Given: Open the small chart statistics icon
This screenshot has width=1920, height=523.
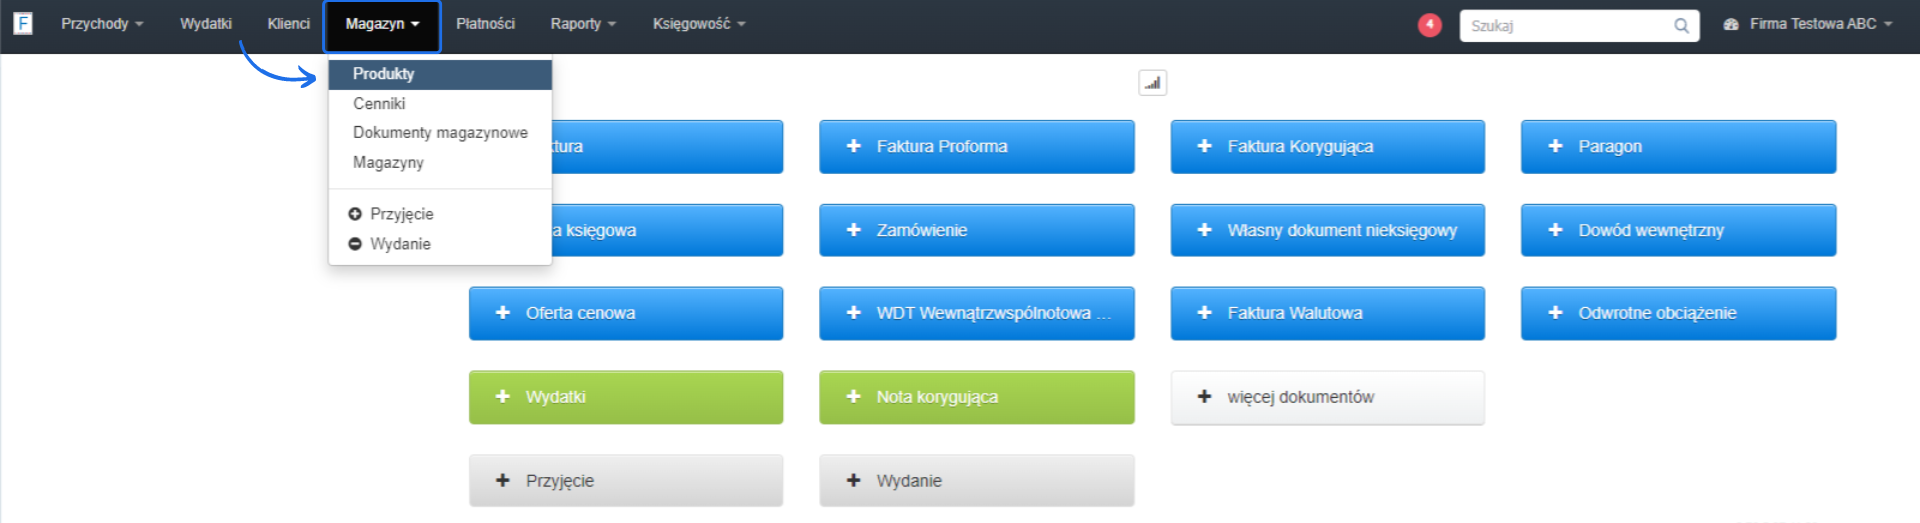Looking at the screenshot, I should pos(1152,83).
